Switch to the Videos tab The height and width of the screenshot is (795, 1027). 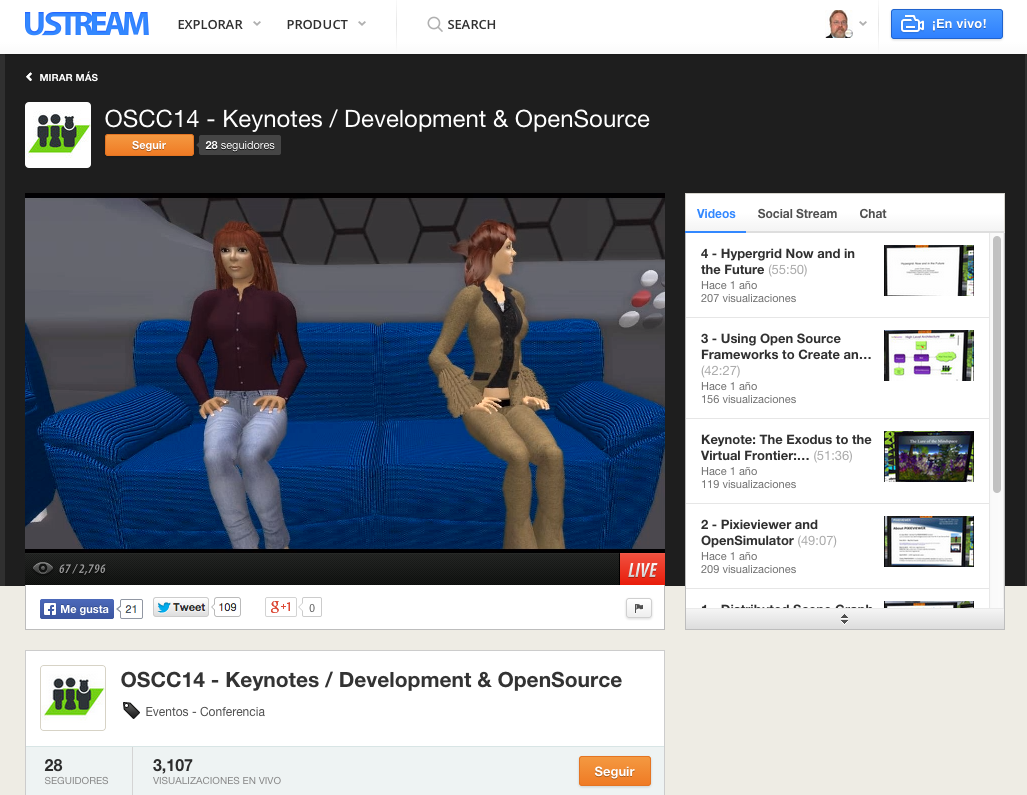point(716,213)
